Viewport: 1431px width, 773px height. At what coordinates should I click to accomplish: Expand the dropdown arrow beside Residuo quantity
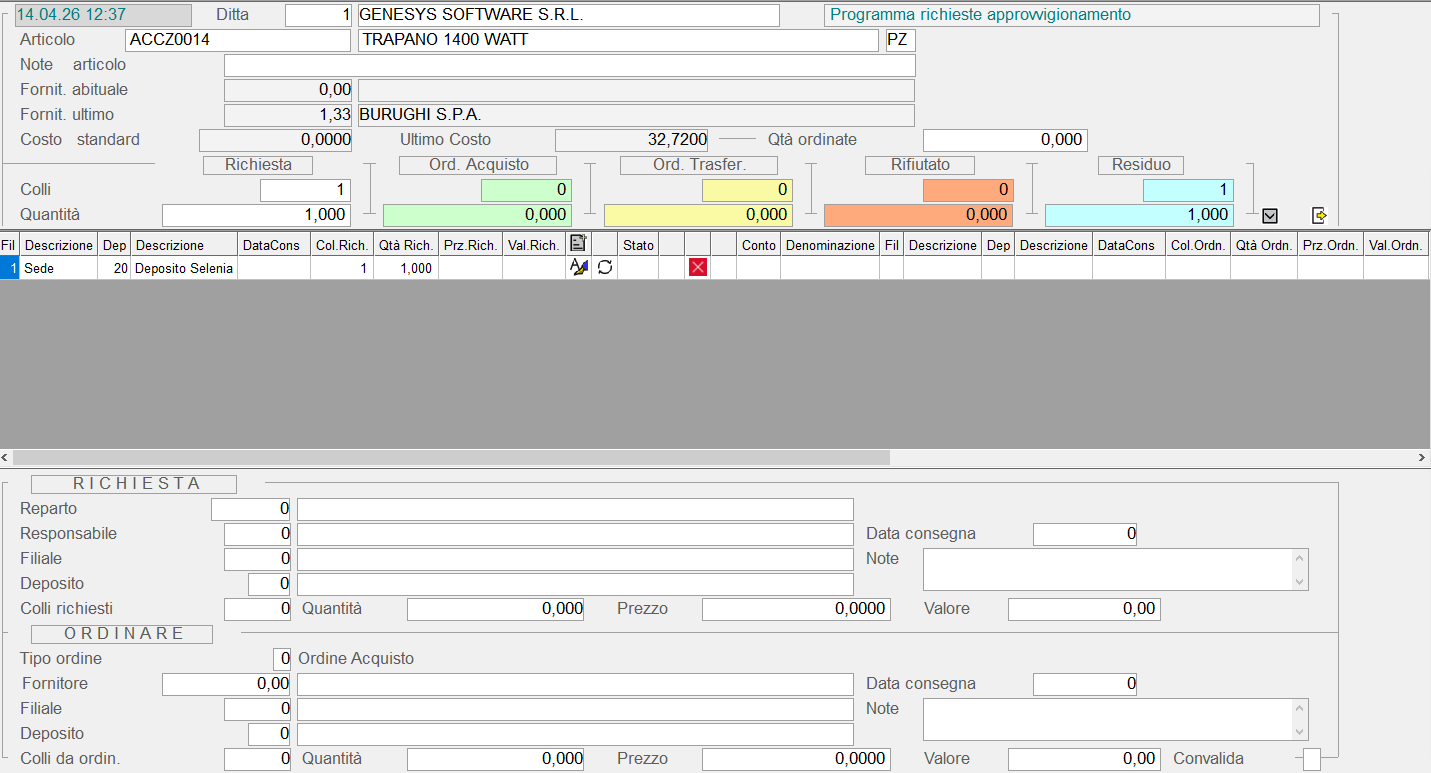tap(1270, 215)
